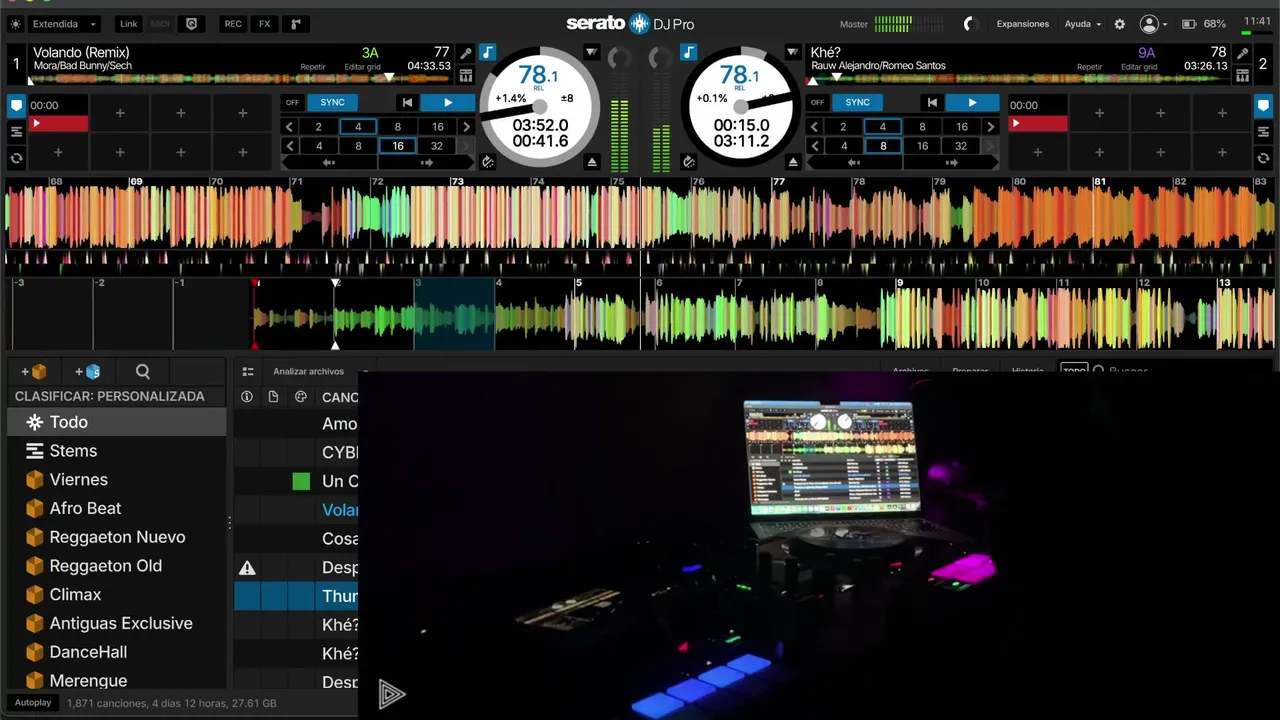This screenshot has width=1280, height=720.
Task: Open the Ayuda help dropdown
Action: pos(1083,24)
